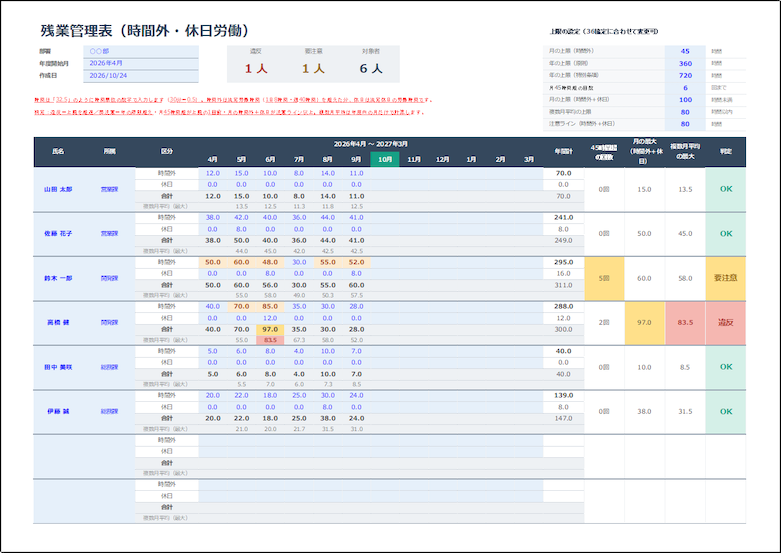Select employee name 鈴木 一郎

[x=58, y=278]
